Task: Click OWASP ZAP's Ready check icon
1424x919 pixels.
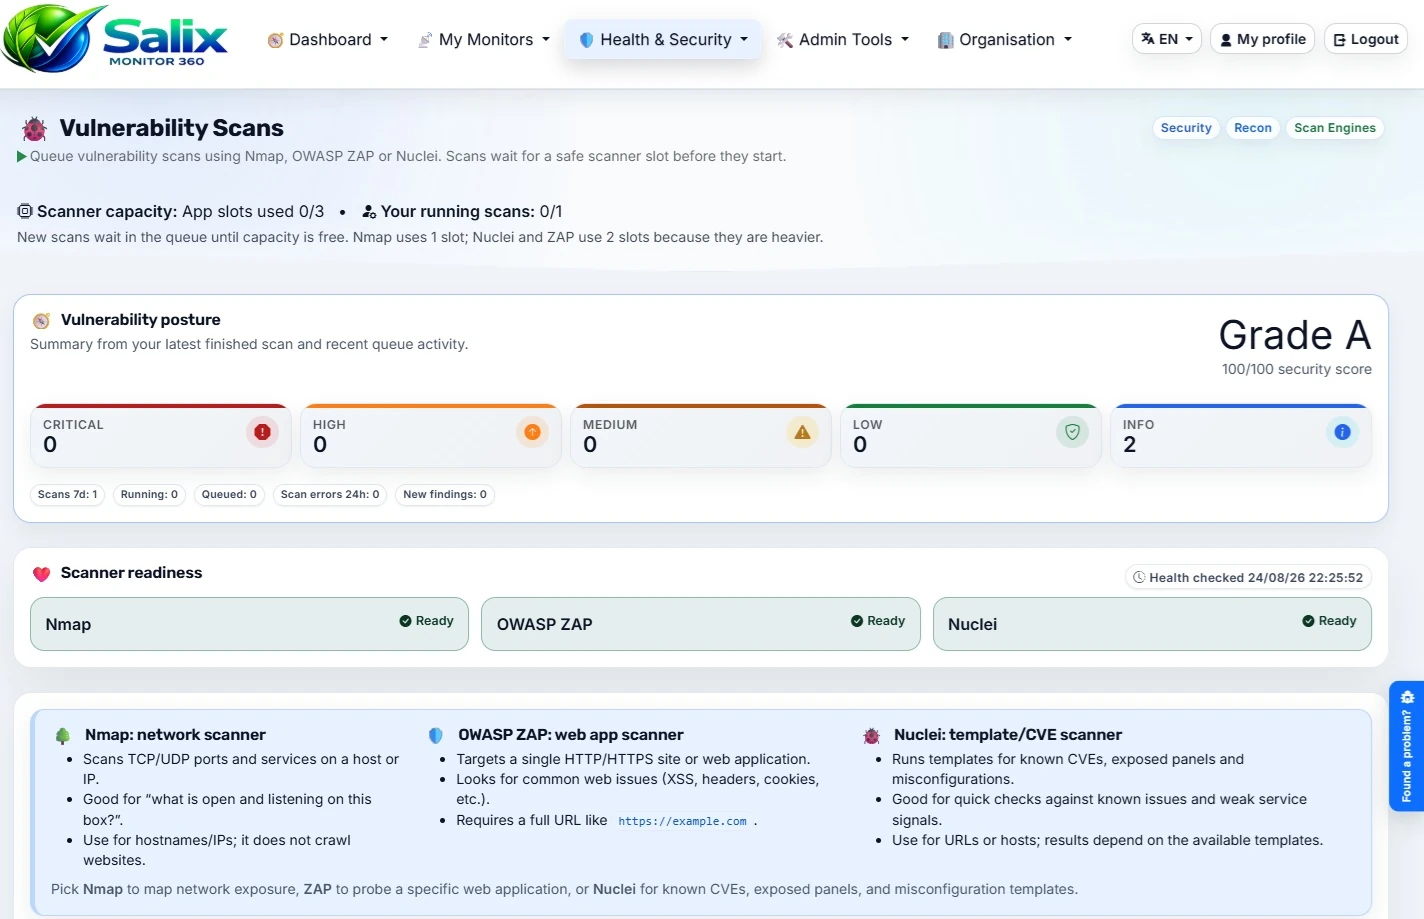Action: pos(857,621)
